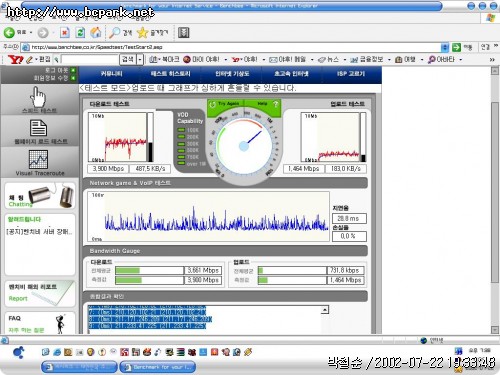Expand the address bar dropdown arrow

(x=445, y=47)
